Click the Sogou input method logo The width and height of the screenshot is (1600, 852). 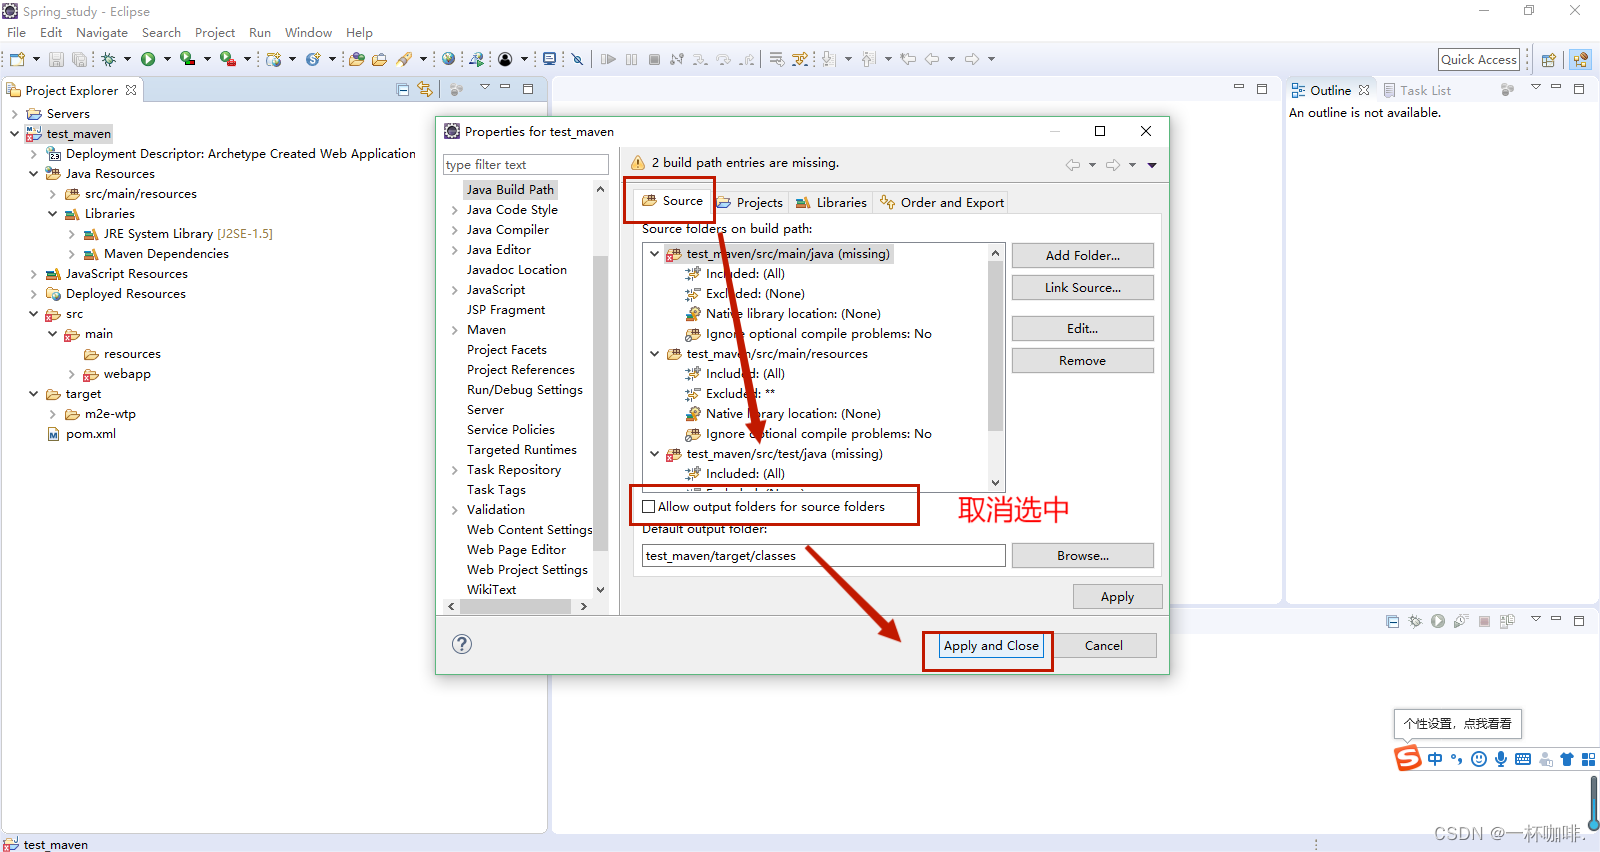[x=1408, y=759]
